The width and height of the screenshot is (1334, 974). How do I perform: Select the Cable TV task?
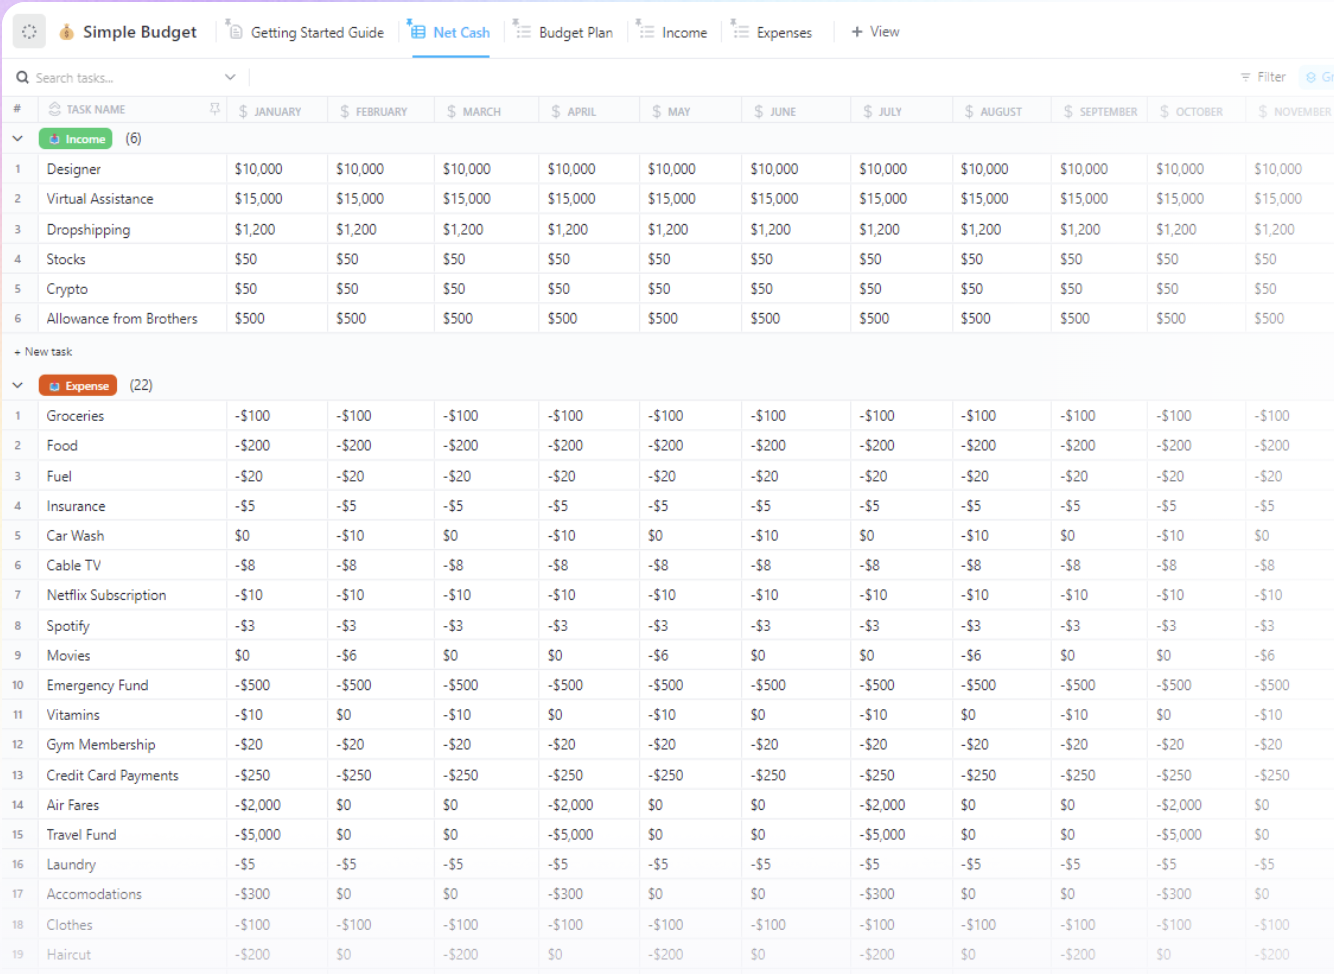tap(74, 566)
